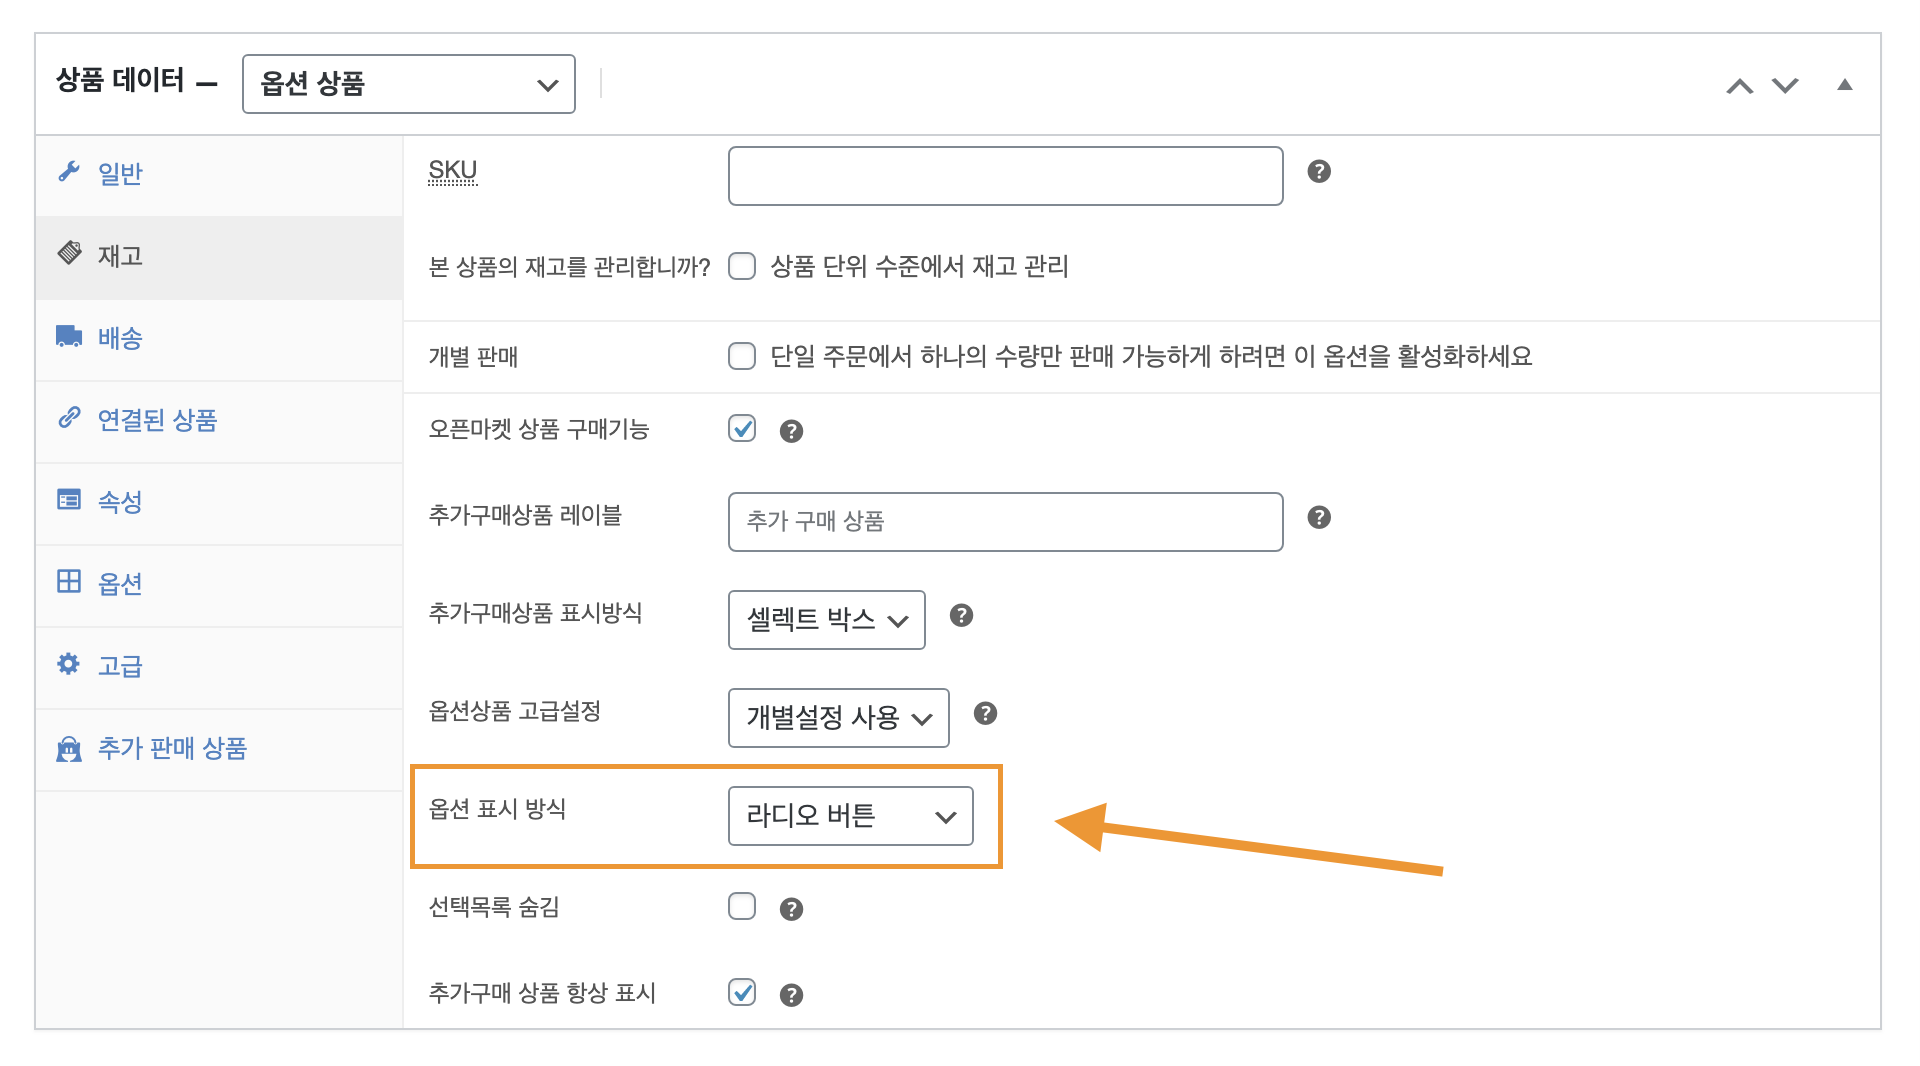This screenshot has width=1920, height=1066.
Task: Collapse the 상품 데이터 panel triangle
Action: coord(1844,85)
